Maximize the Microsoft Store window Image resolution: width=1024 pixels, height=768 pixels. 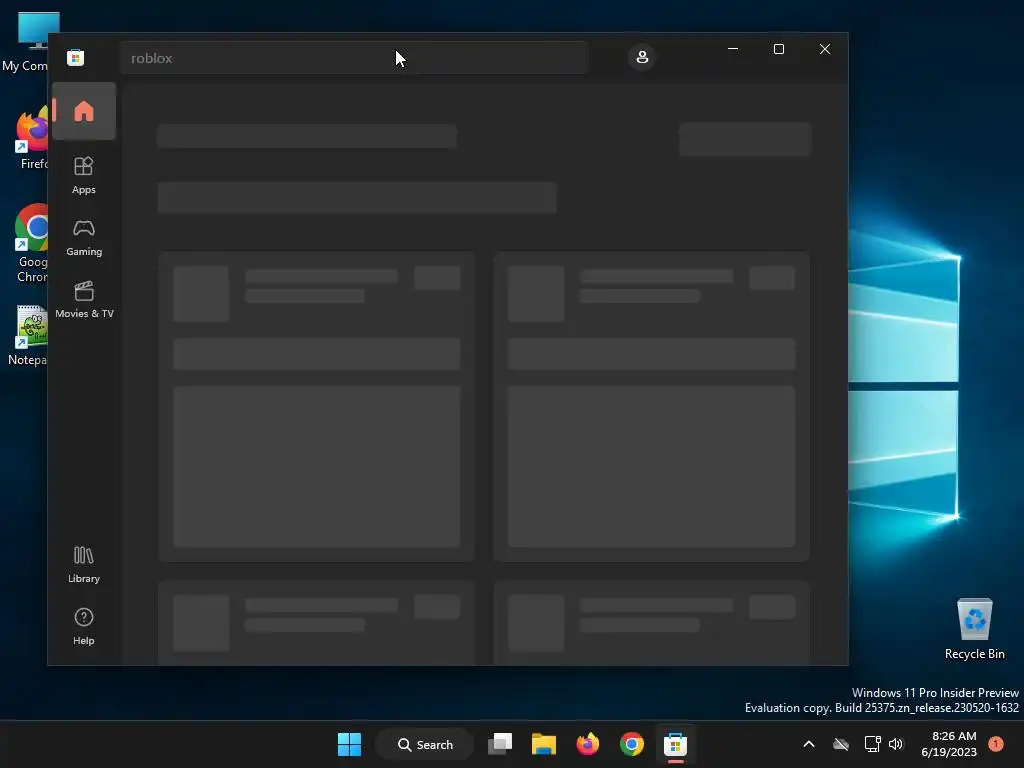778,49
